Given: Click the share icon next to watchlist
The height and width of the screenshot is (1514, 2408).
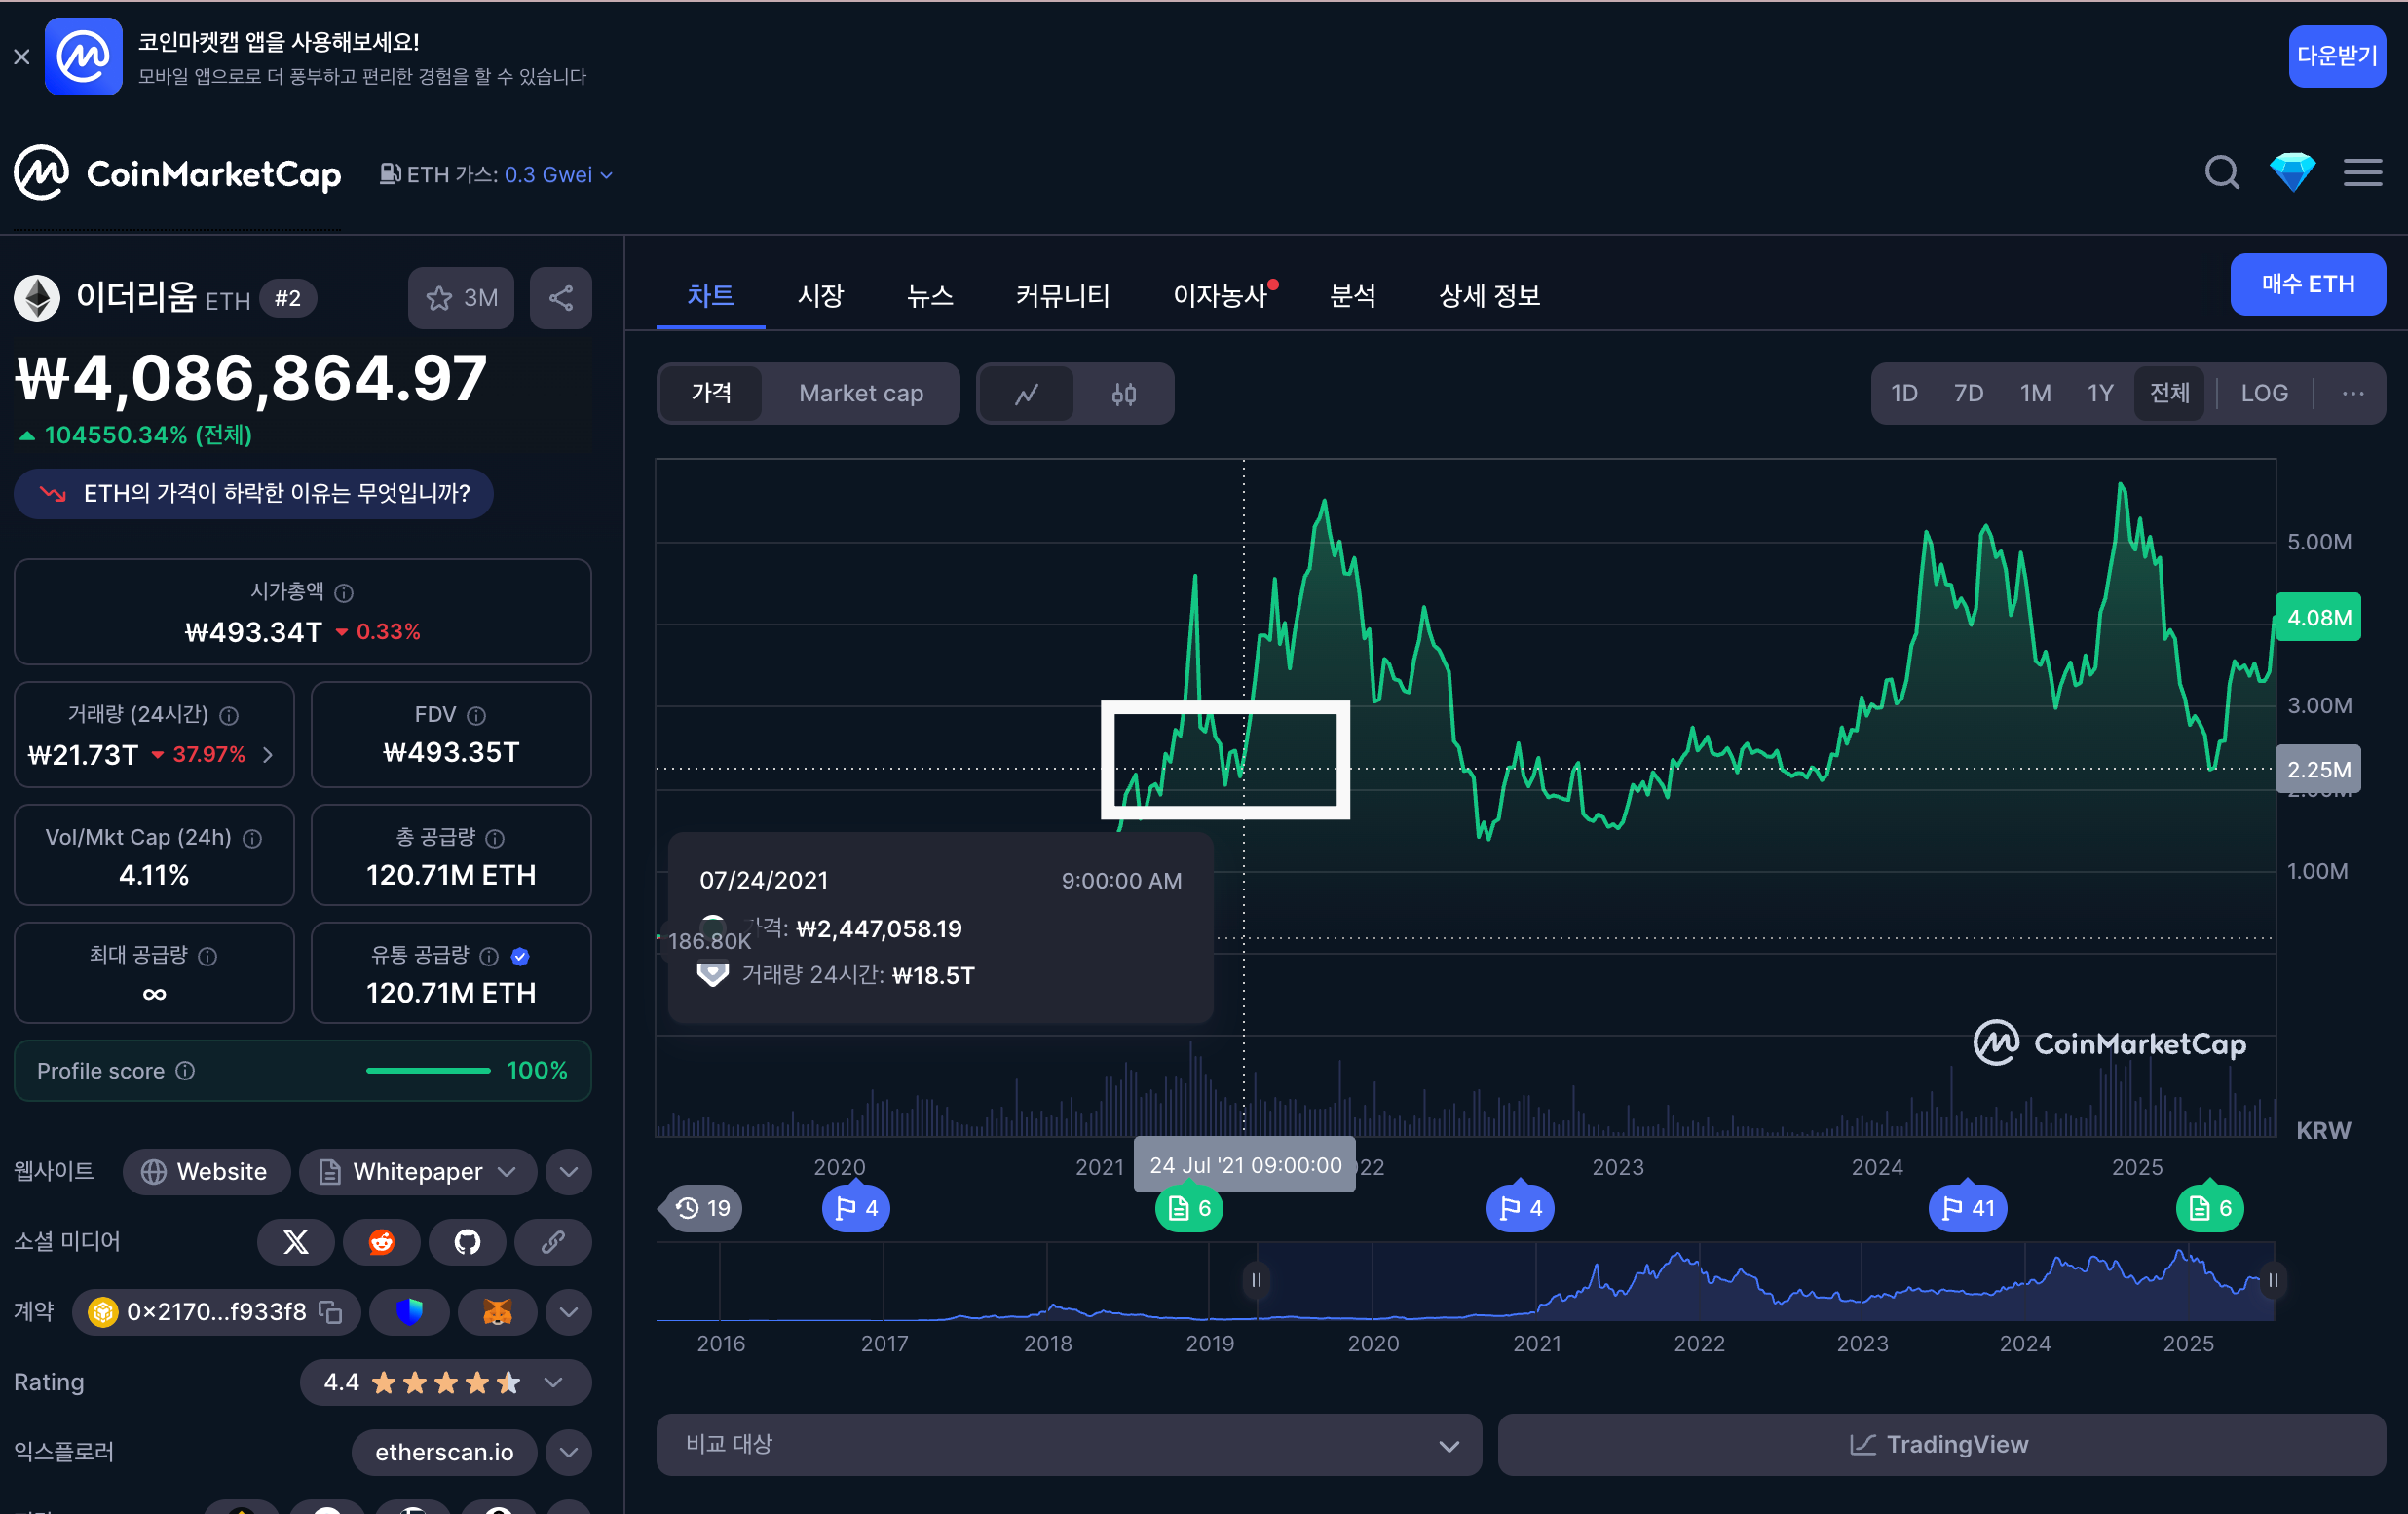Looking at the screenshot, I should tap(561, 298).
